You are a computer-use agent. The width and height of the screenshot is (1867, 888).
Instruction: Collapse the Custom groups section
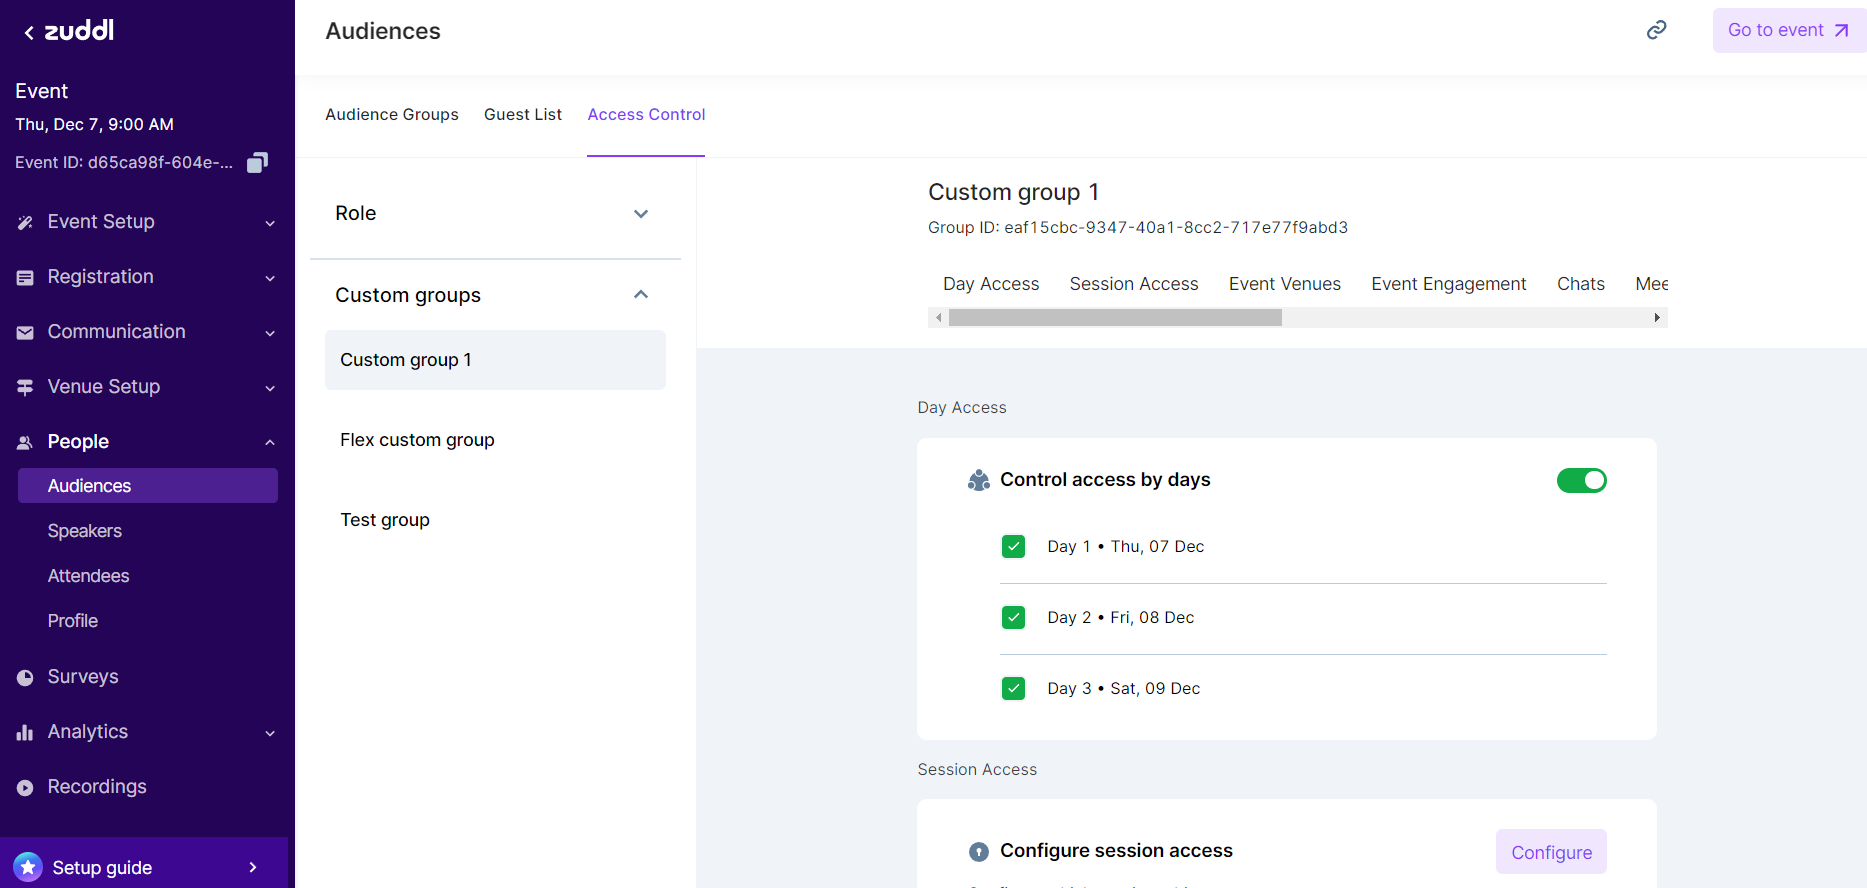tap(641, 295)
